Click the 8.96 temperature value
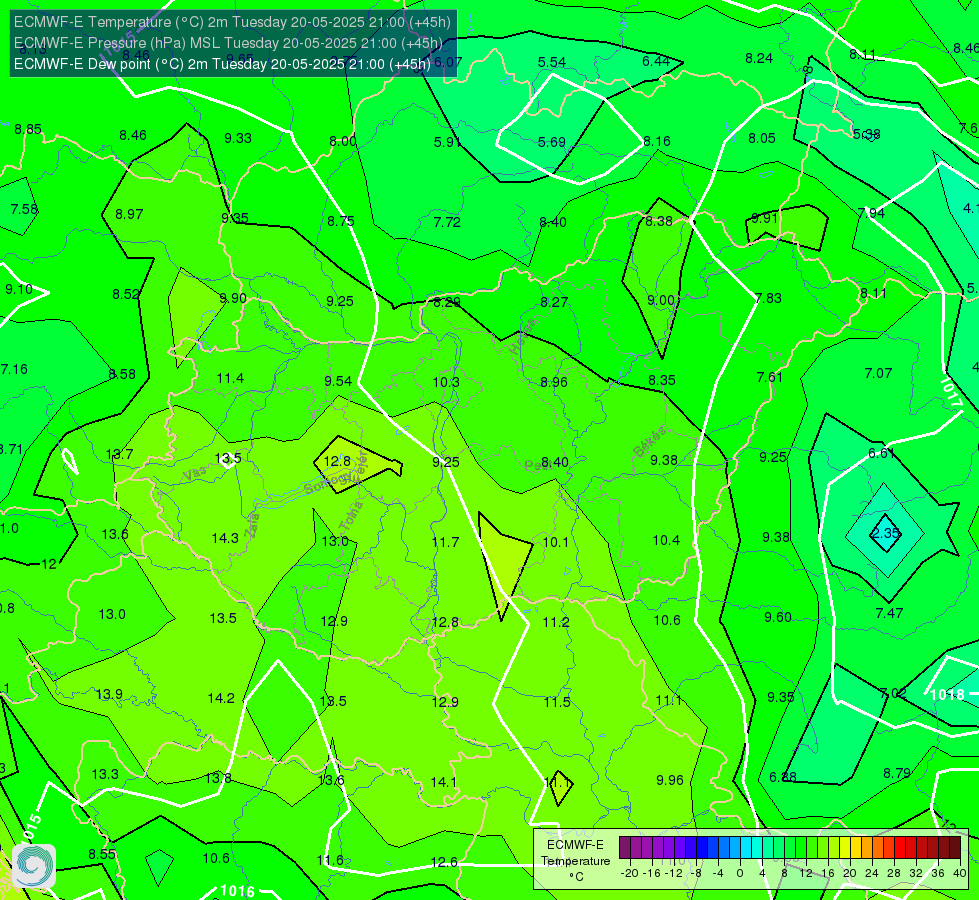The width and height of the screenshot is (979, 900). point(554,382)
